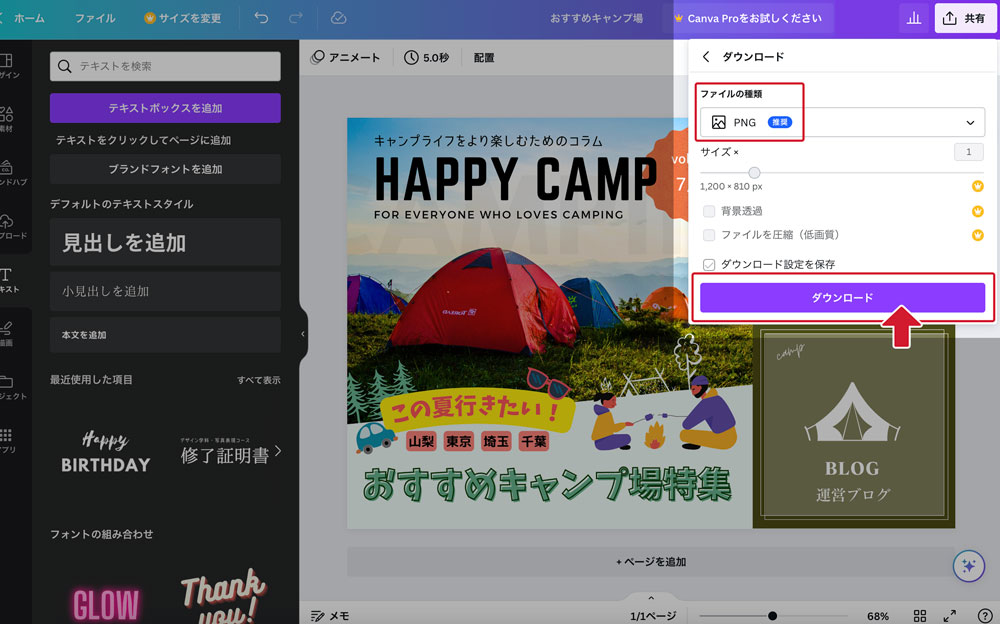This screenshot has height=624, width=1000.
Task: Open the テキスト sidebar tab
Action: [9, 280]
